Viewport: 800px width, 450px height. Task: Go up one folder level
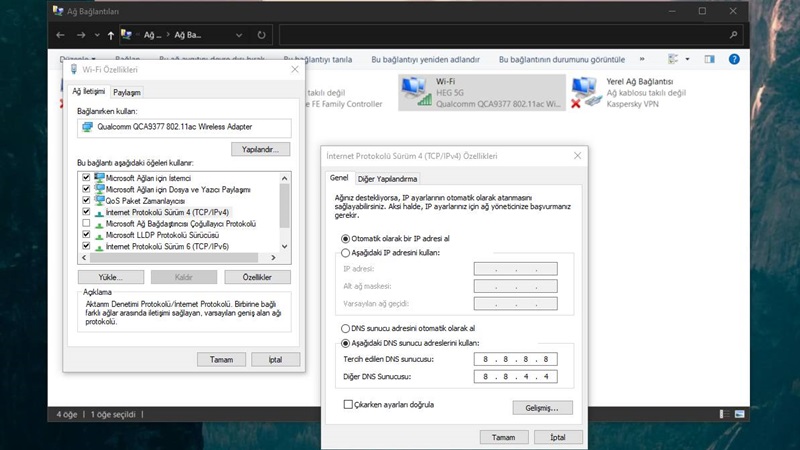click(x=111, y=35)
